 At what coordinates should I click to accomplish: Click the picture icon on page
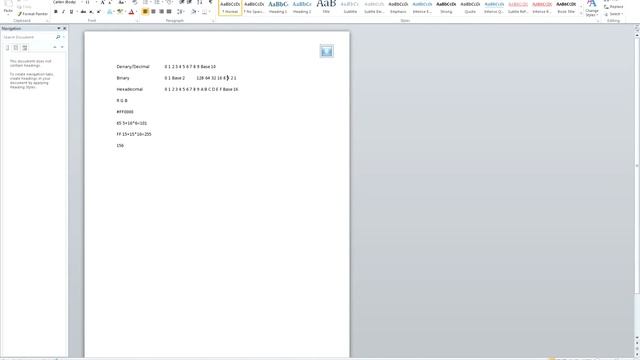tap(327, 51)
